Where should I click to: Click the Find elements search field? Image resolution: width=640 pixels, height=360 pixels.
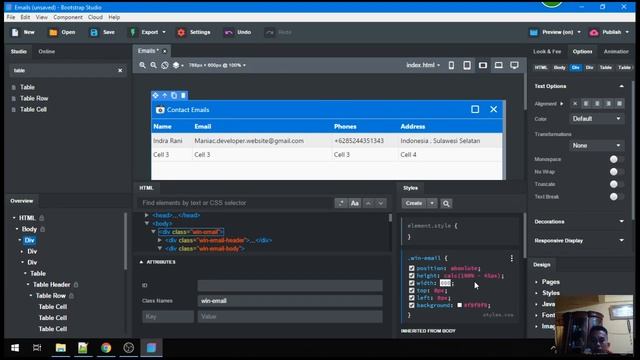(235, 203)
